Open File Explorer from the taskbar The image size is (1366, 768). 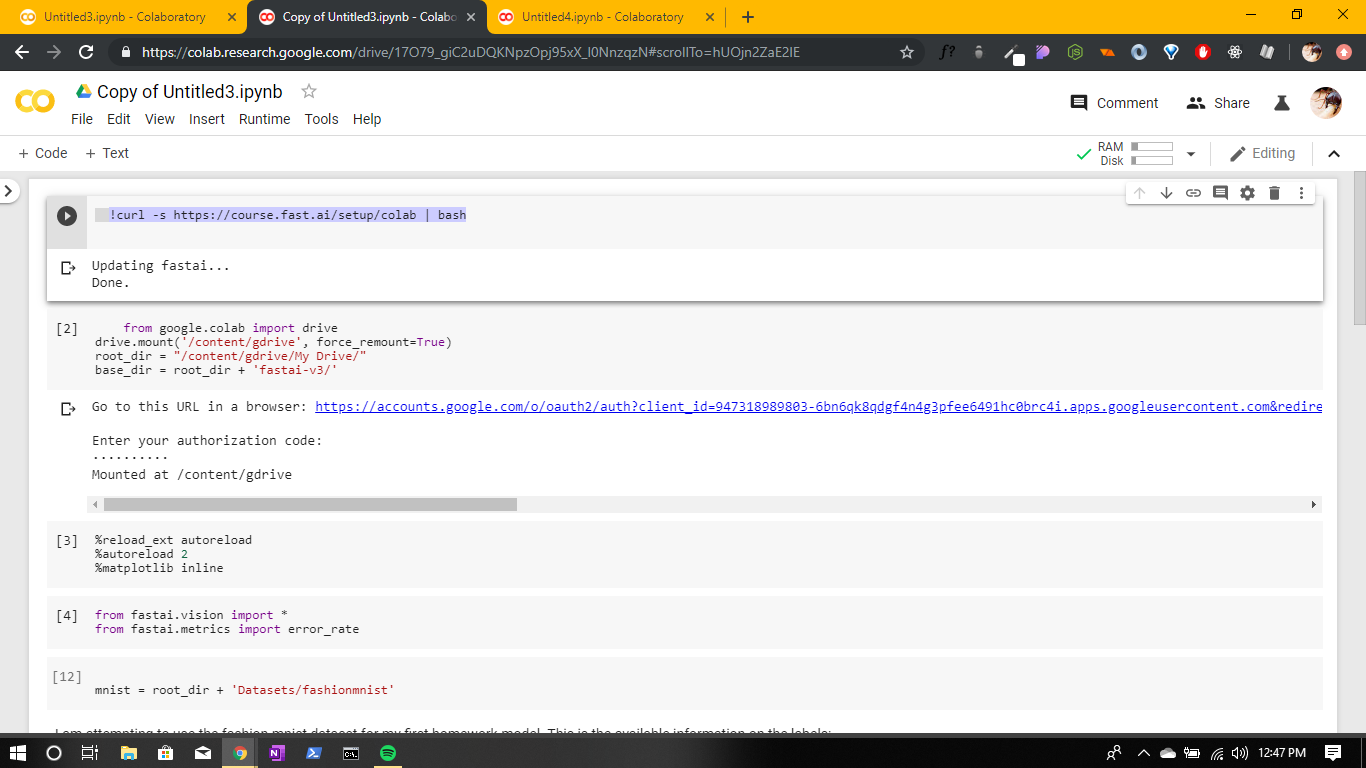tap(129, 753)
